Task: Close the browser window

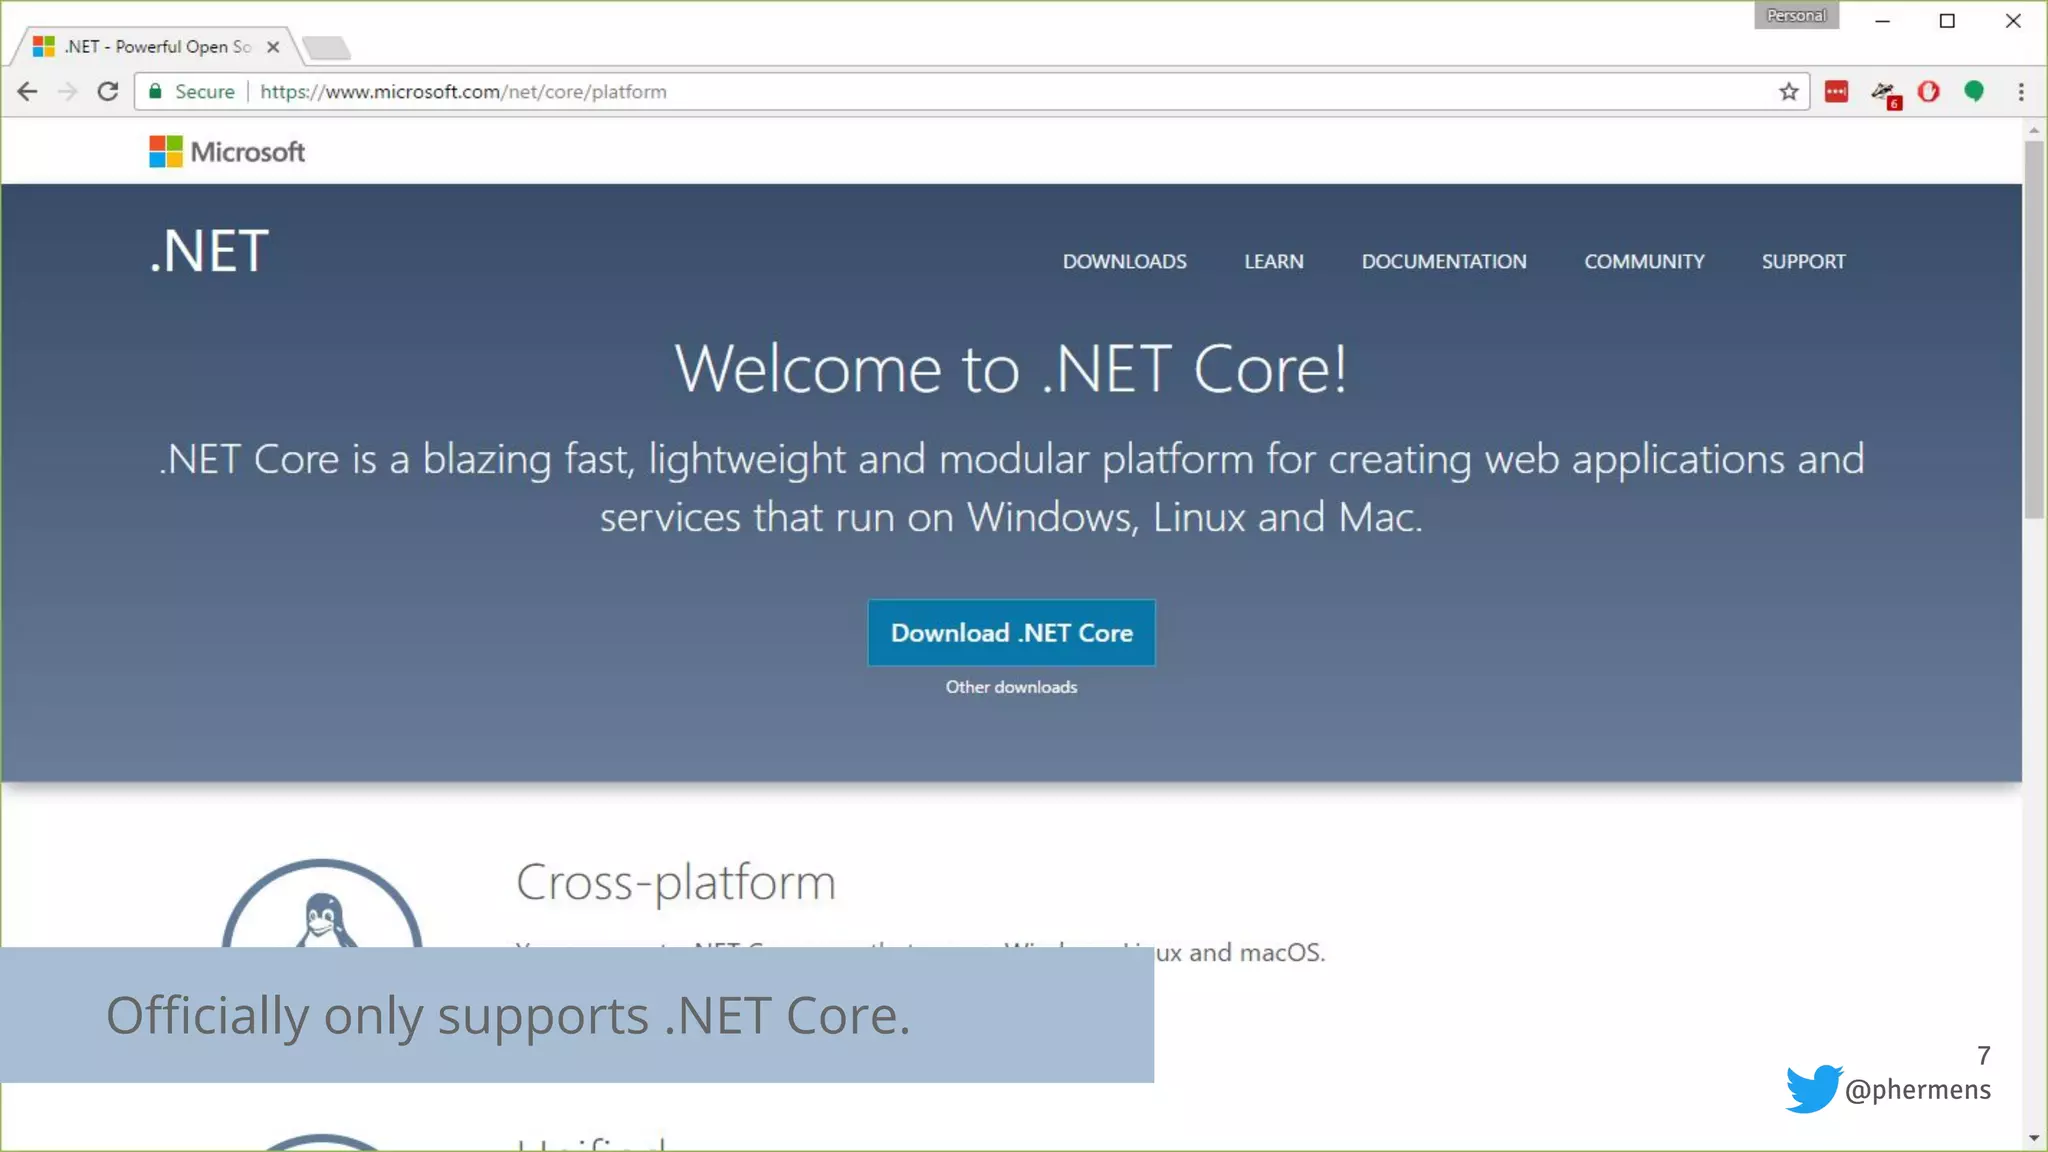Action: (2013, 21)
